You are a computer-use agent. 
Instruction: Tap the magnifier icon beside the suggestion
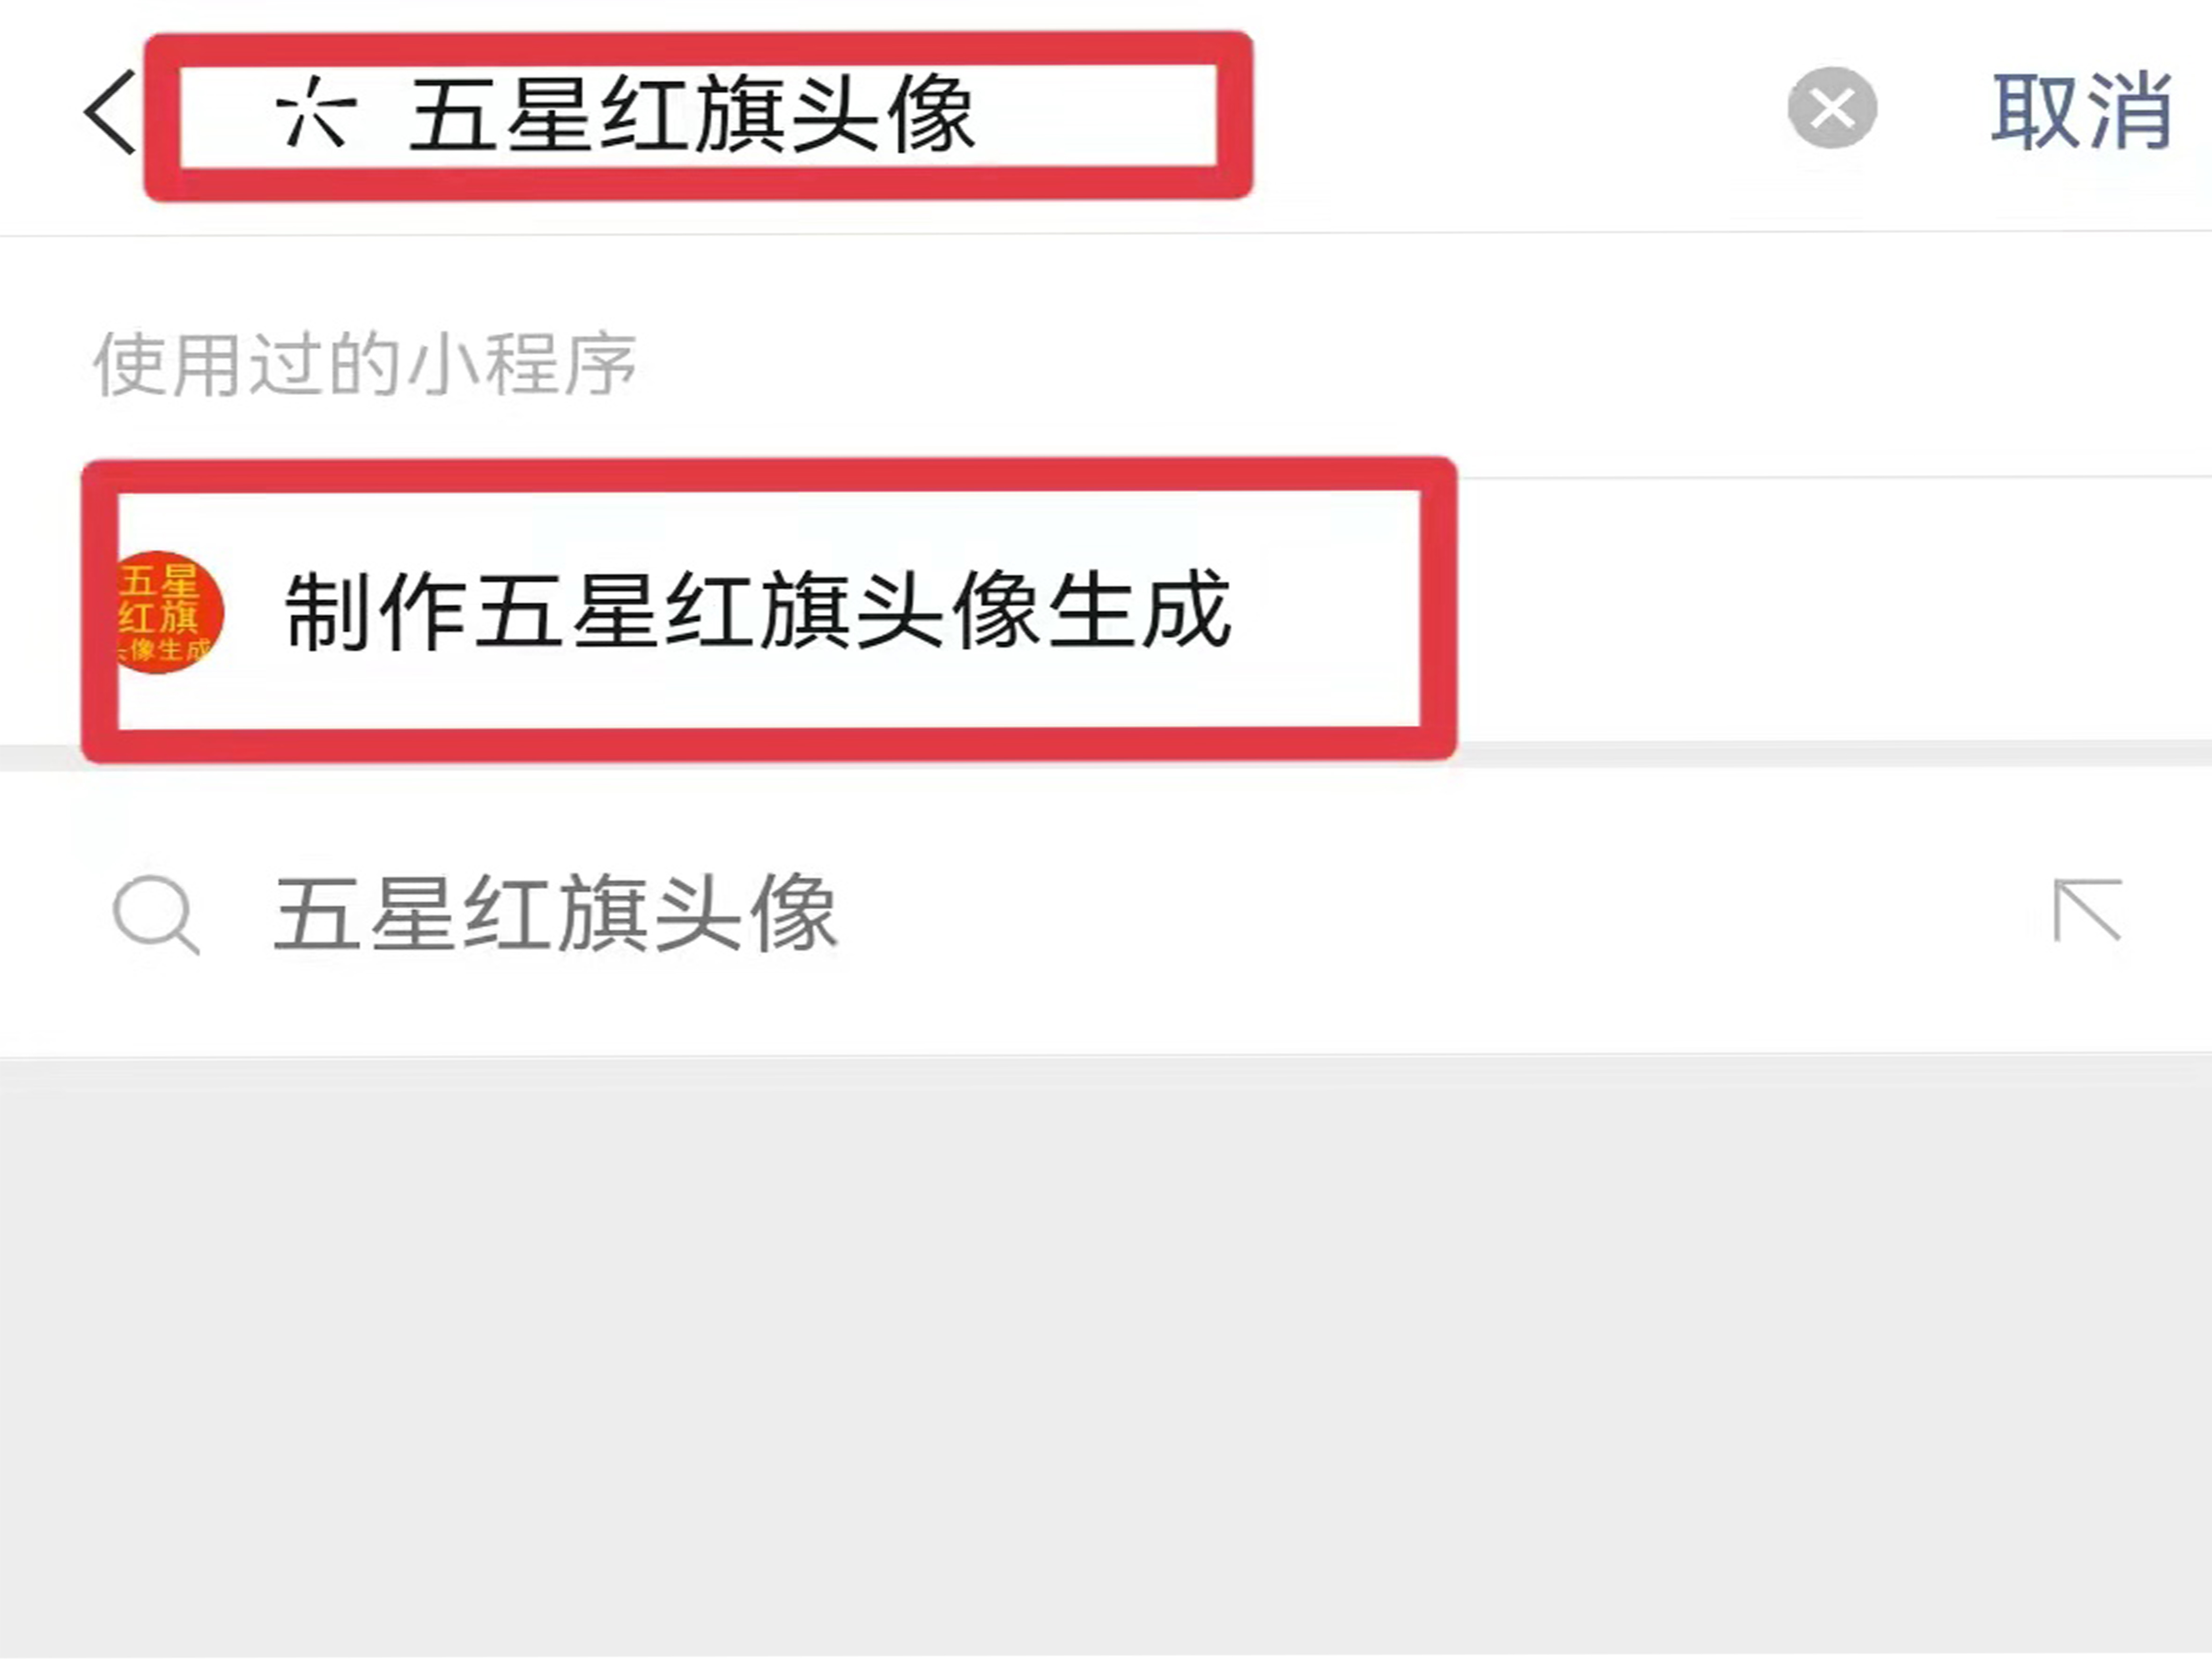(x=156, y=914)
